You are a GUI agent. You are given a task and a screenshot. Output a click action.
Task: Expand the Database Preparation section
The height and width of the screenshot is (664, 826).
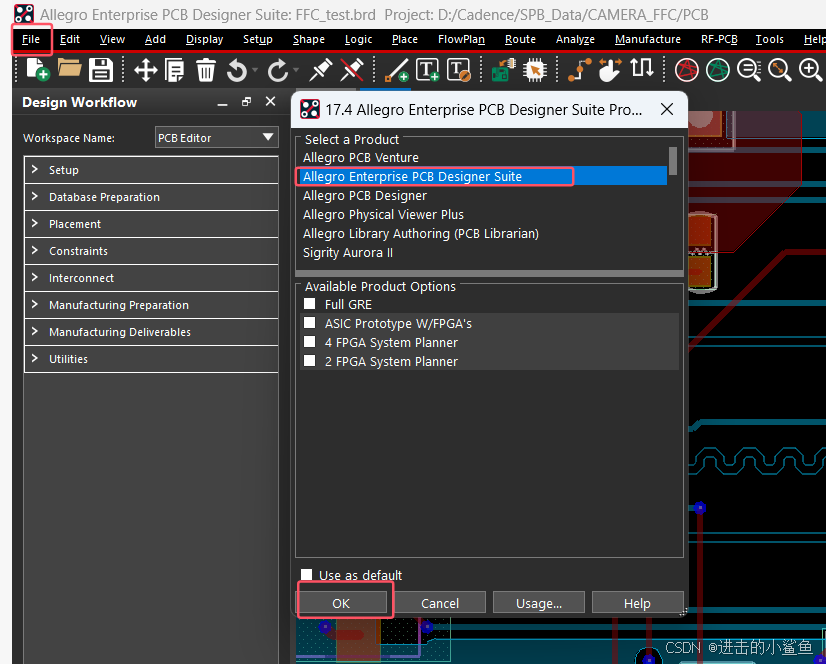point(151,197)
